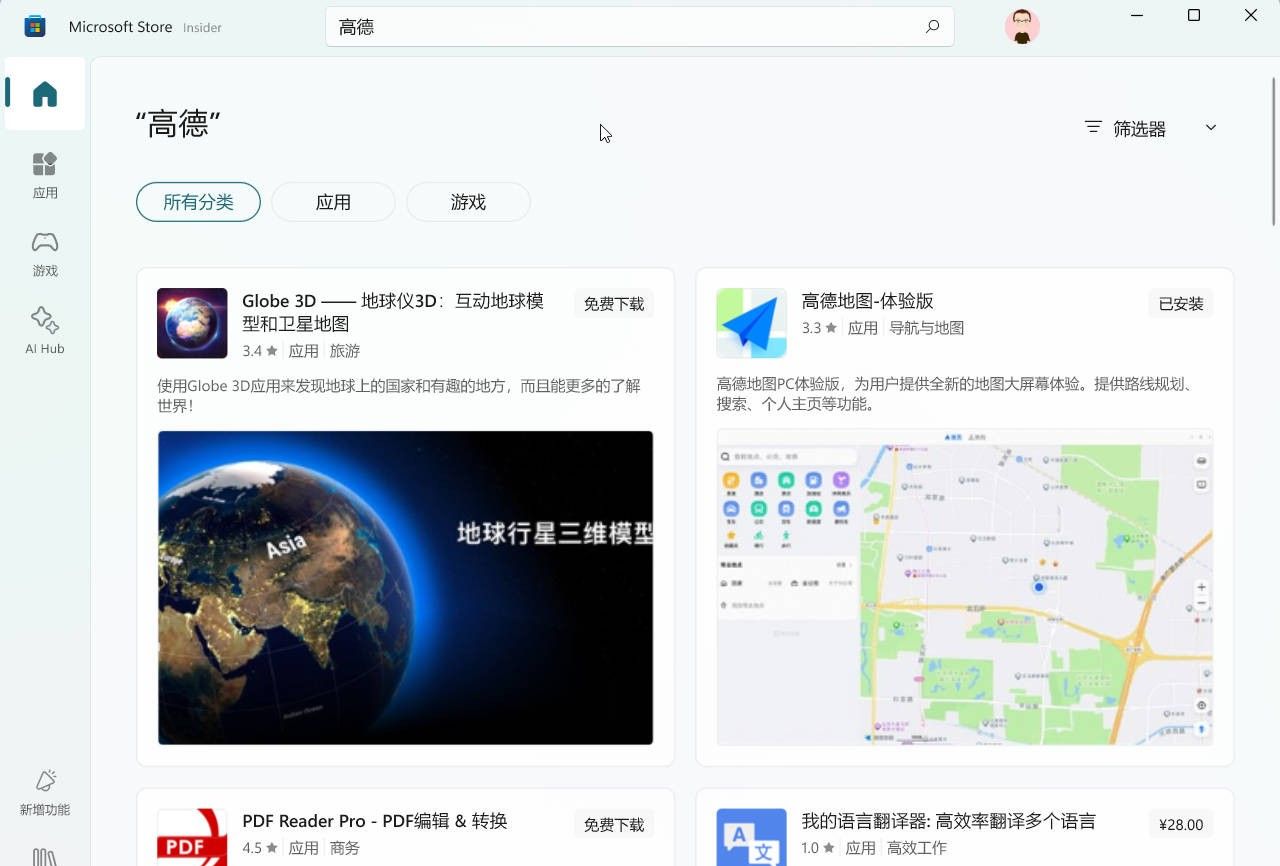This screenshot has height=866, width=1280.
Task: Click the Insider label in title bar
Action: coord(202,28)
